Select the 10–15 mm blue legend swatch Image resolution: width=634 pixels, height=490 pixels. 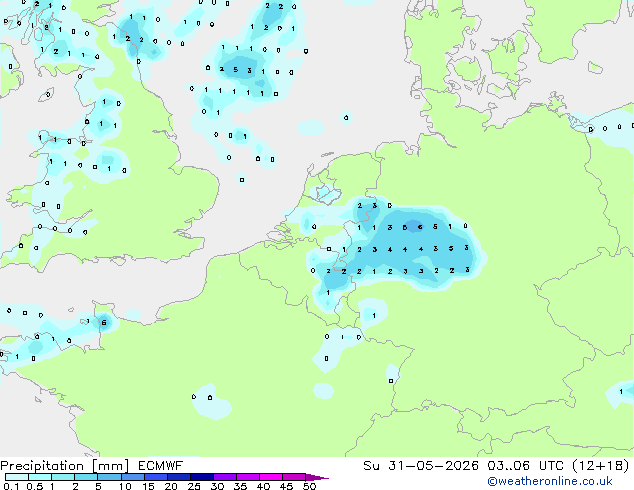tap(133, 477)
